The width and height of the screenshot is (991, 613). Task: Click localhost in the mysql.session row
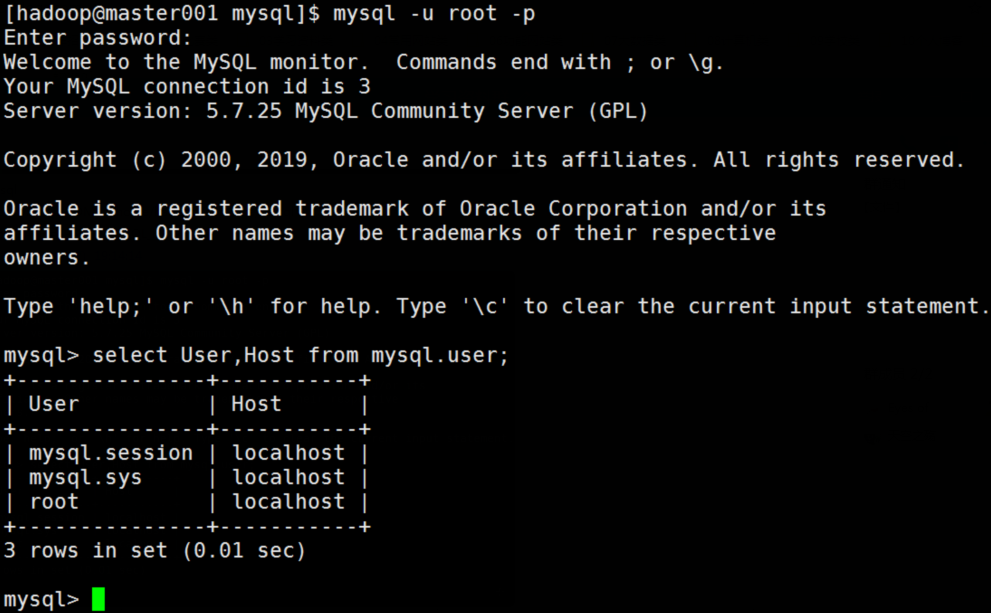click(288, 453)
